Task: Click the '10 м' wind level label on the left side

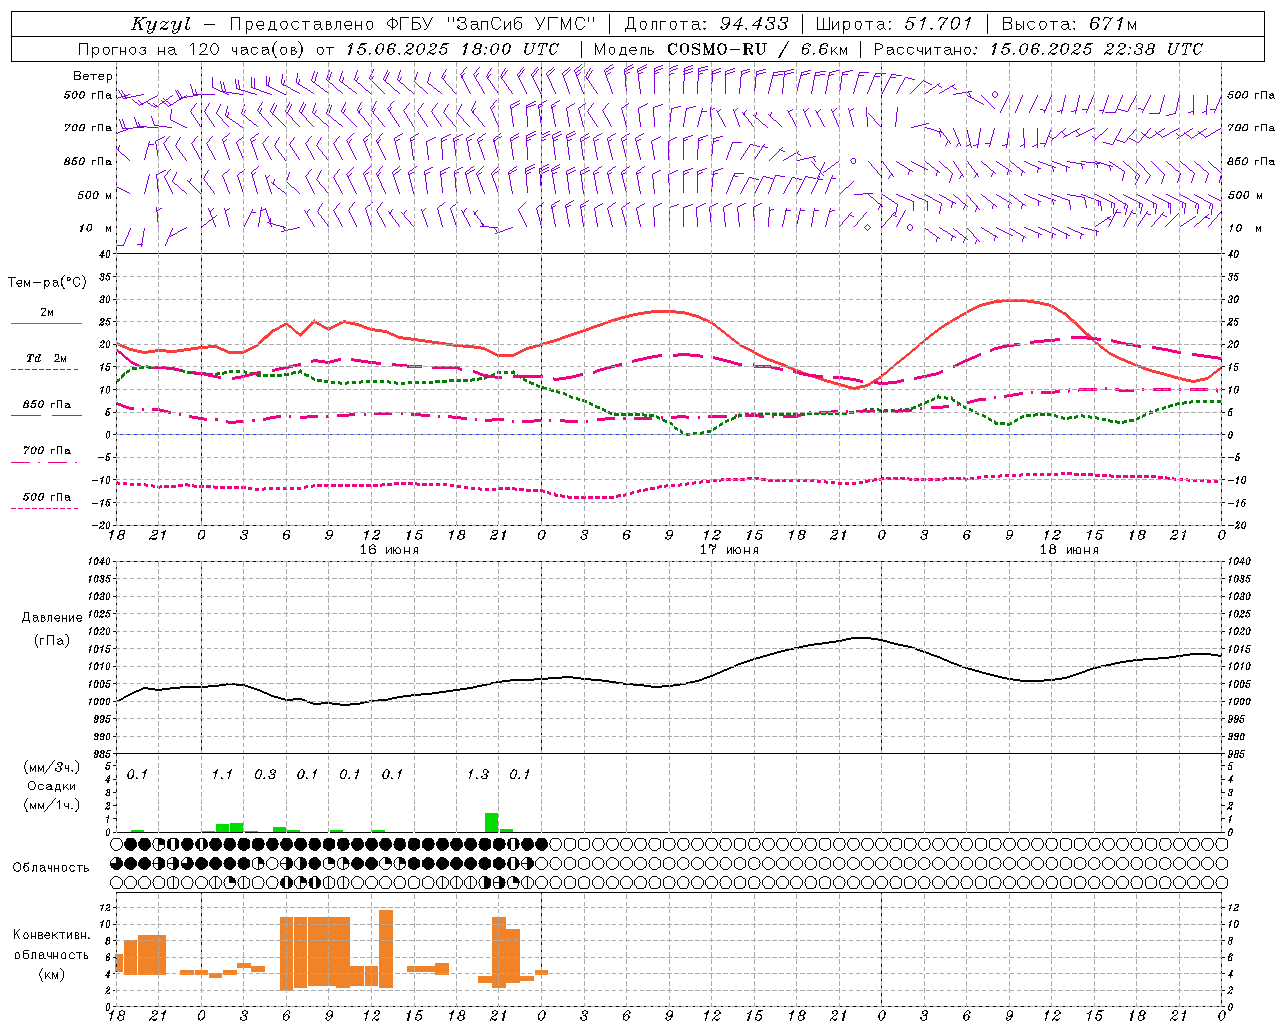Action: (x=96, y=228)
